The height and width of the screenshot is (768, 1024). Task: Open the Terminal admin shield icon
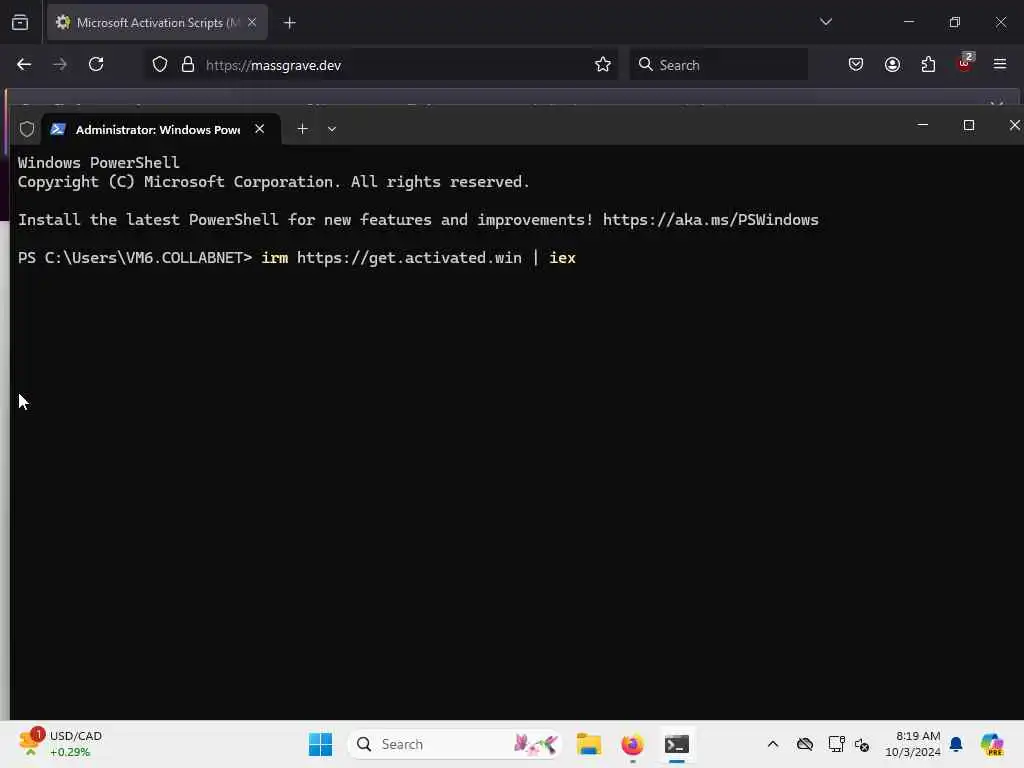[27, 129]
